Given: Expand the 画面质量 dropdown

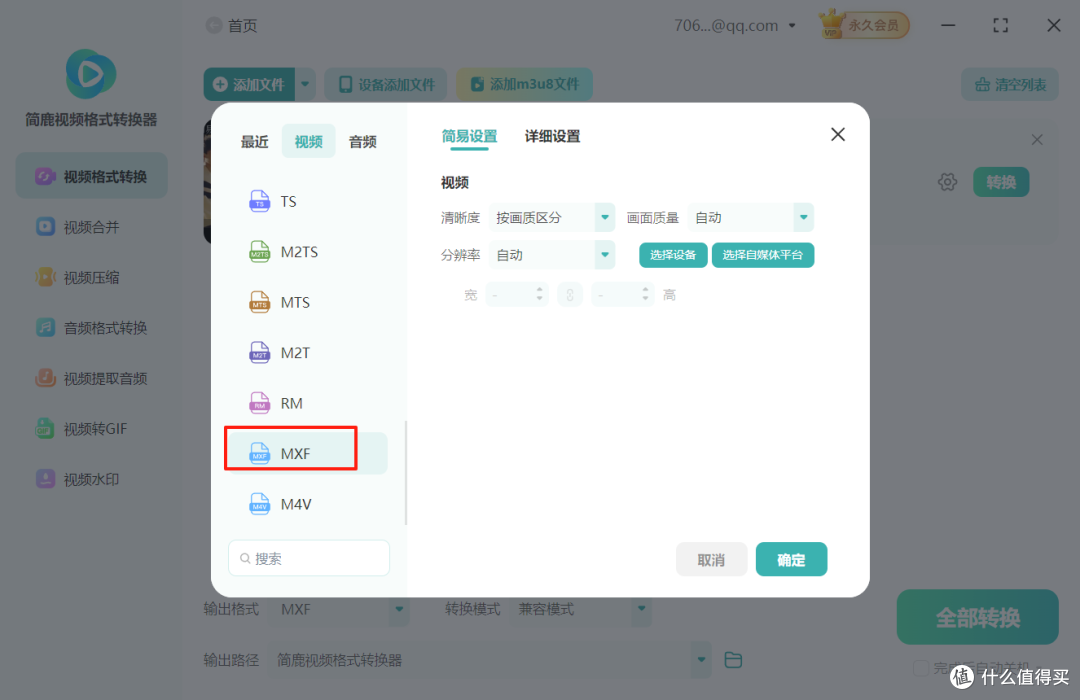Looking at the screenshot, I should [803, 218].
